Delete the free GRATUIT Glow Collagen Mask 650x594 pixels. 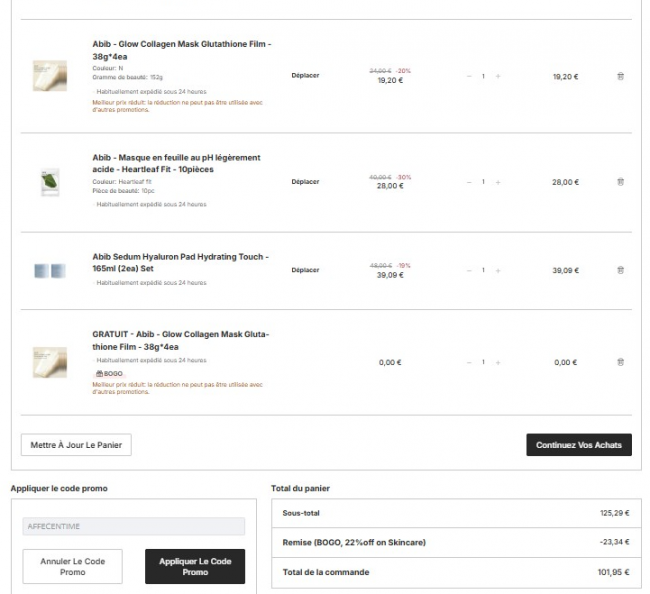[620, 362]
